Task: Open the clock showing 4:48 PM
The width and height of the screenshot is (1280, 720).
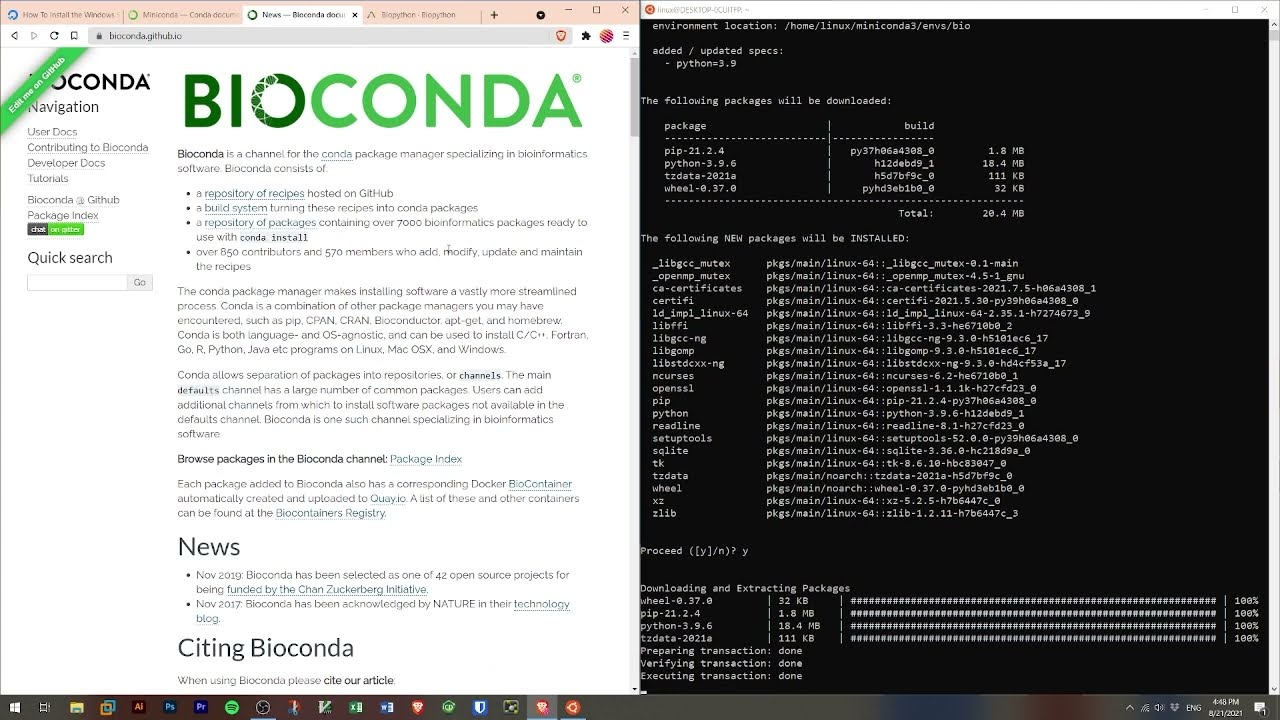Action: (1225, 708)
